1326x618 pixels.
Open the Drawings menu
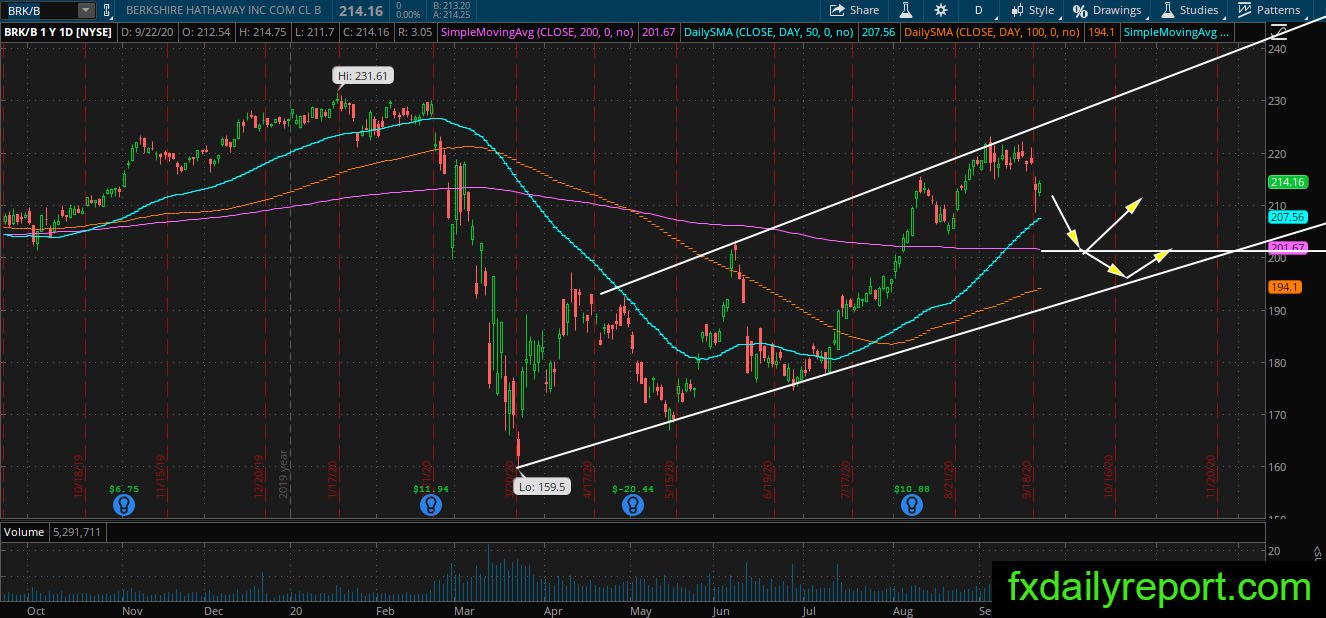1107,10
